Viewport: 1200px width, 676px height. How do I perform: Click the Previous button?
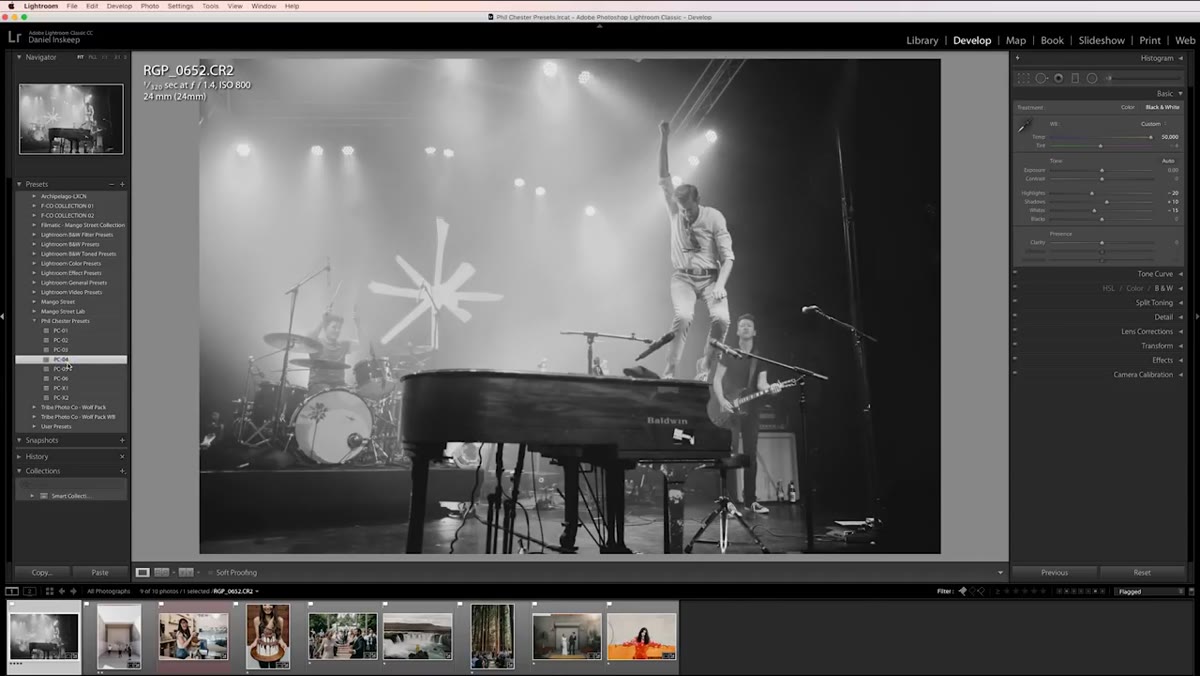(1054, 572)
